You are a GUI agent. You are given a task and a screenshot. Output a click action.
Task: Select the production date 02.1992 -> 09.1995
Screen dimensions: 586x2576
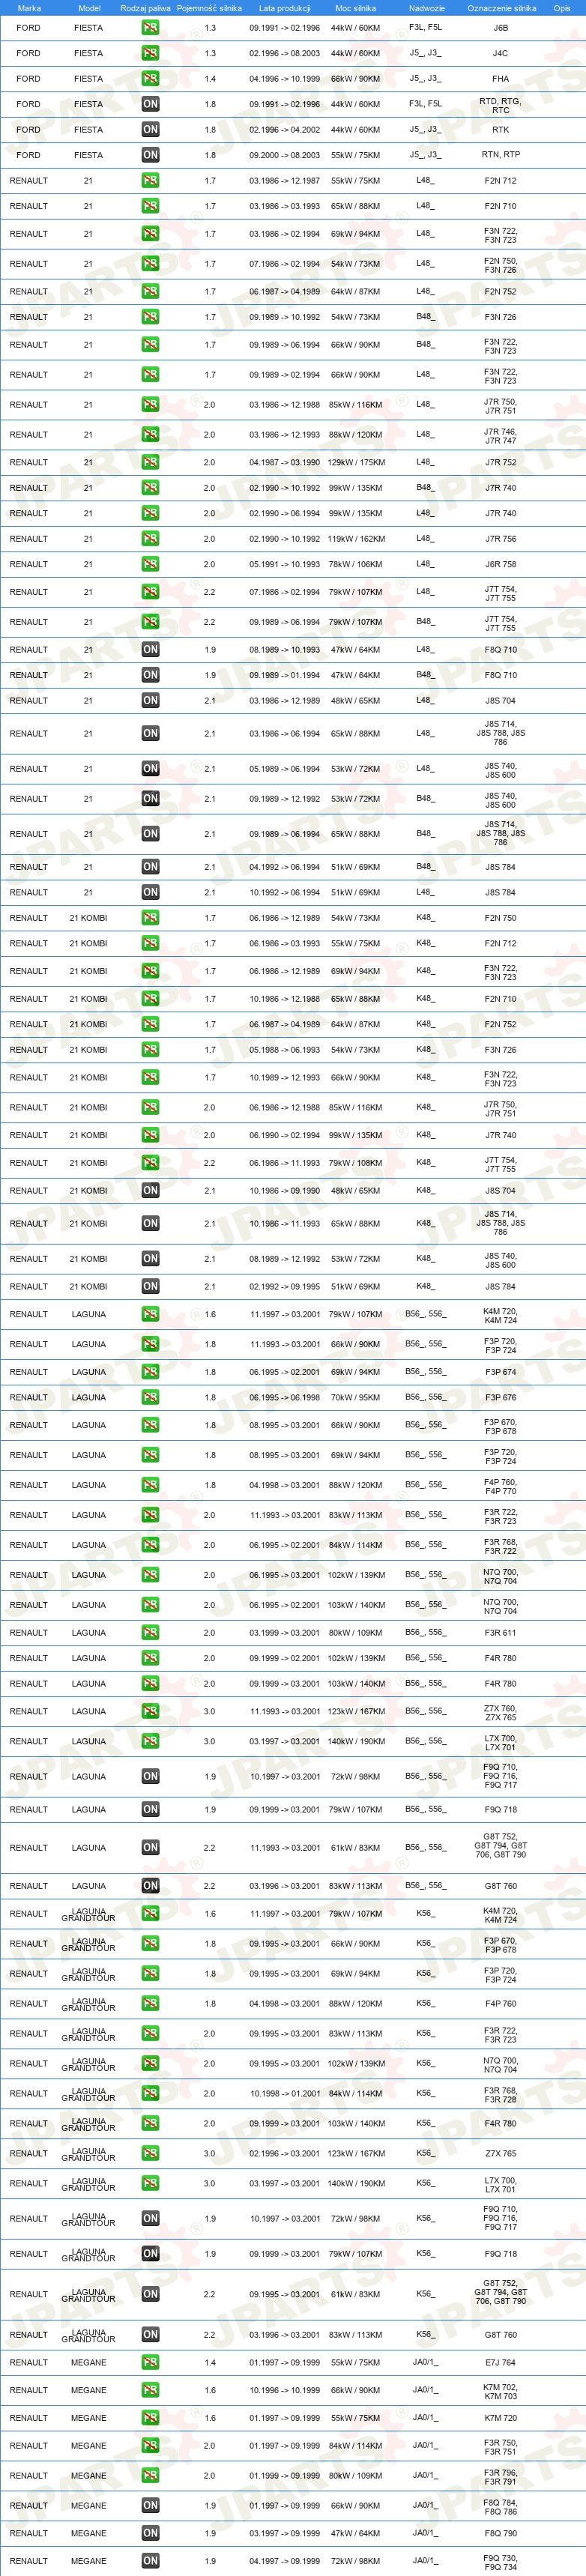(285, 1286)
